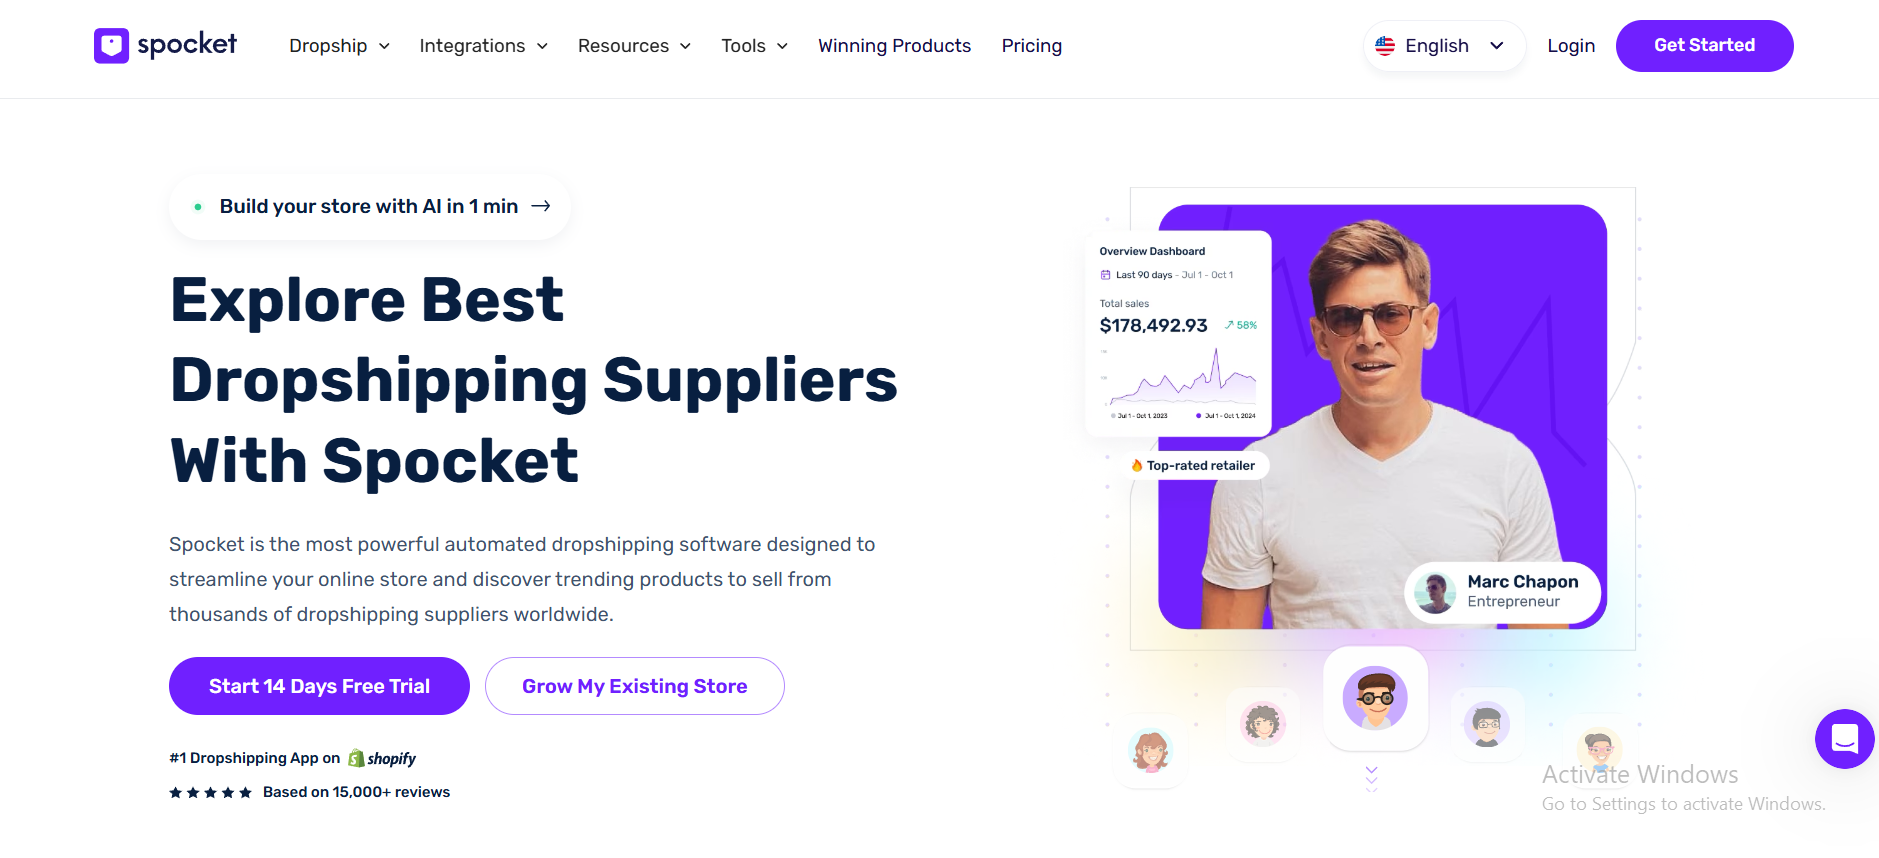Click the Shopify logo
Image resolution: width=1879 pixels, height=858 pixels.
[382, 759]
